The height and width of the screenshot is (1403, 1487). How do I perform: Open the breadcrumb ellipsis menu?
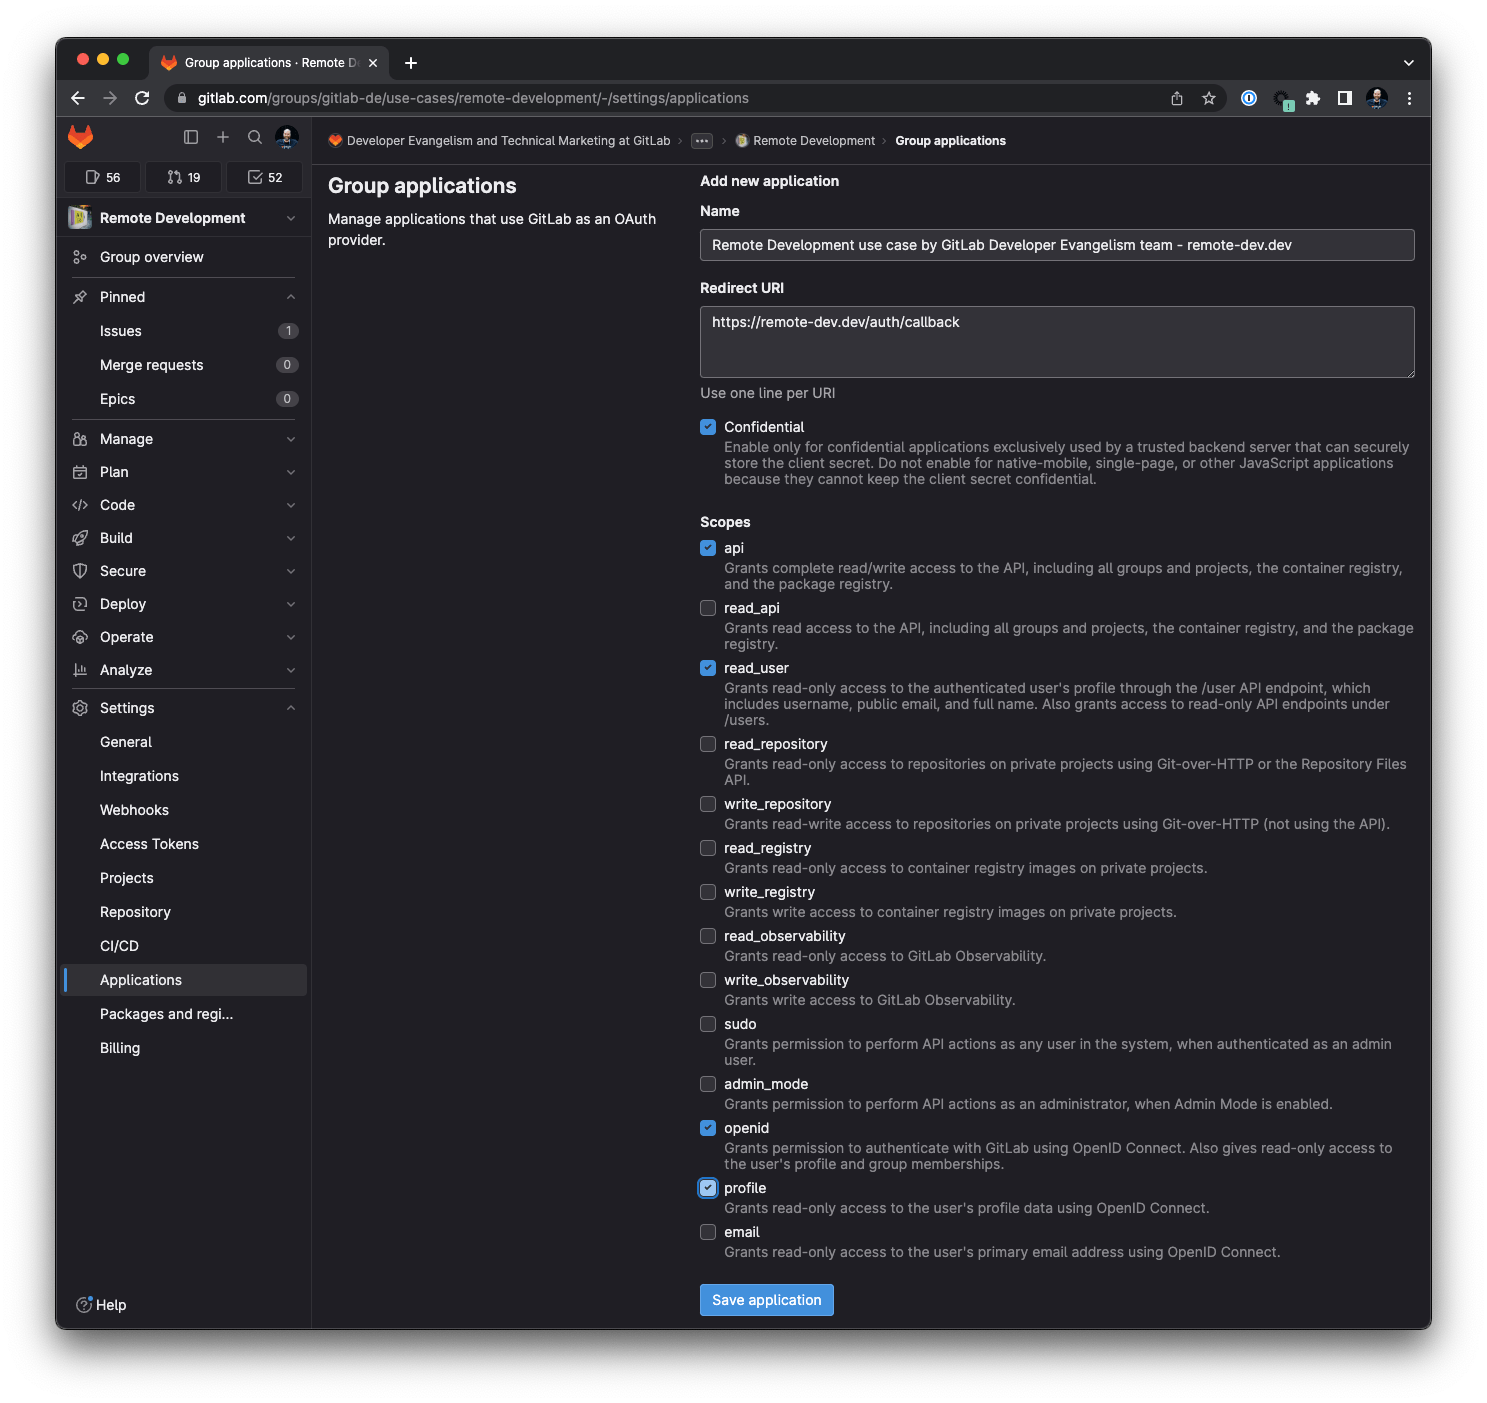[703, 141]
